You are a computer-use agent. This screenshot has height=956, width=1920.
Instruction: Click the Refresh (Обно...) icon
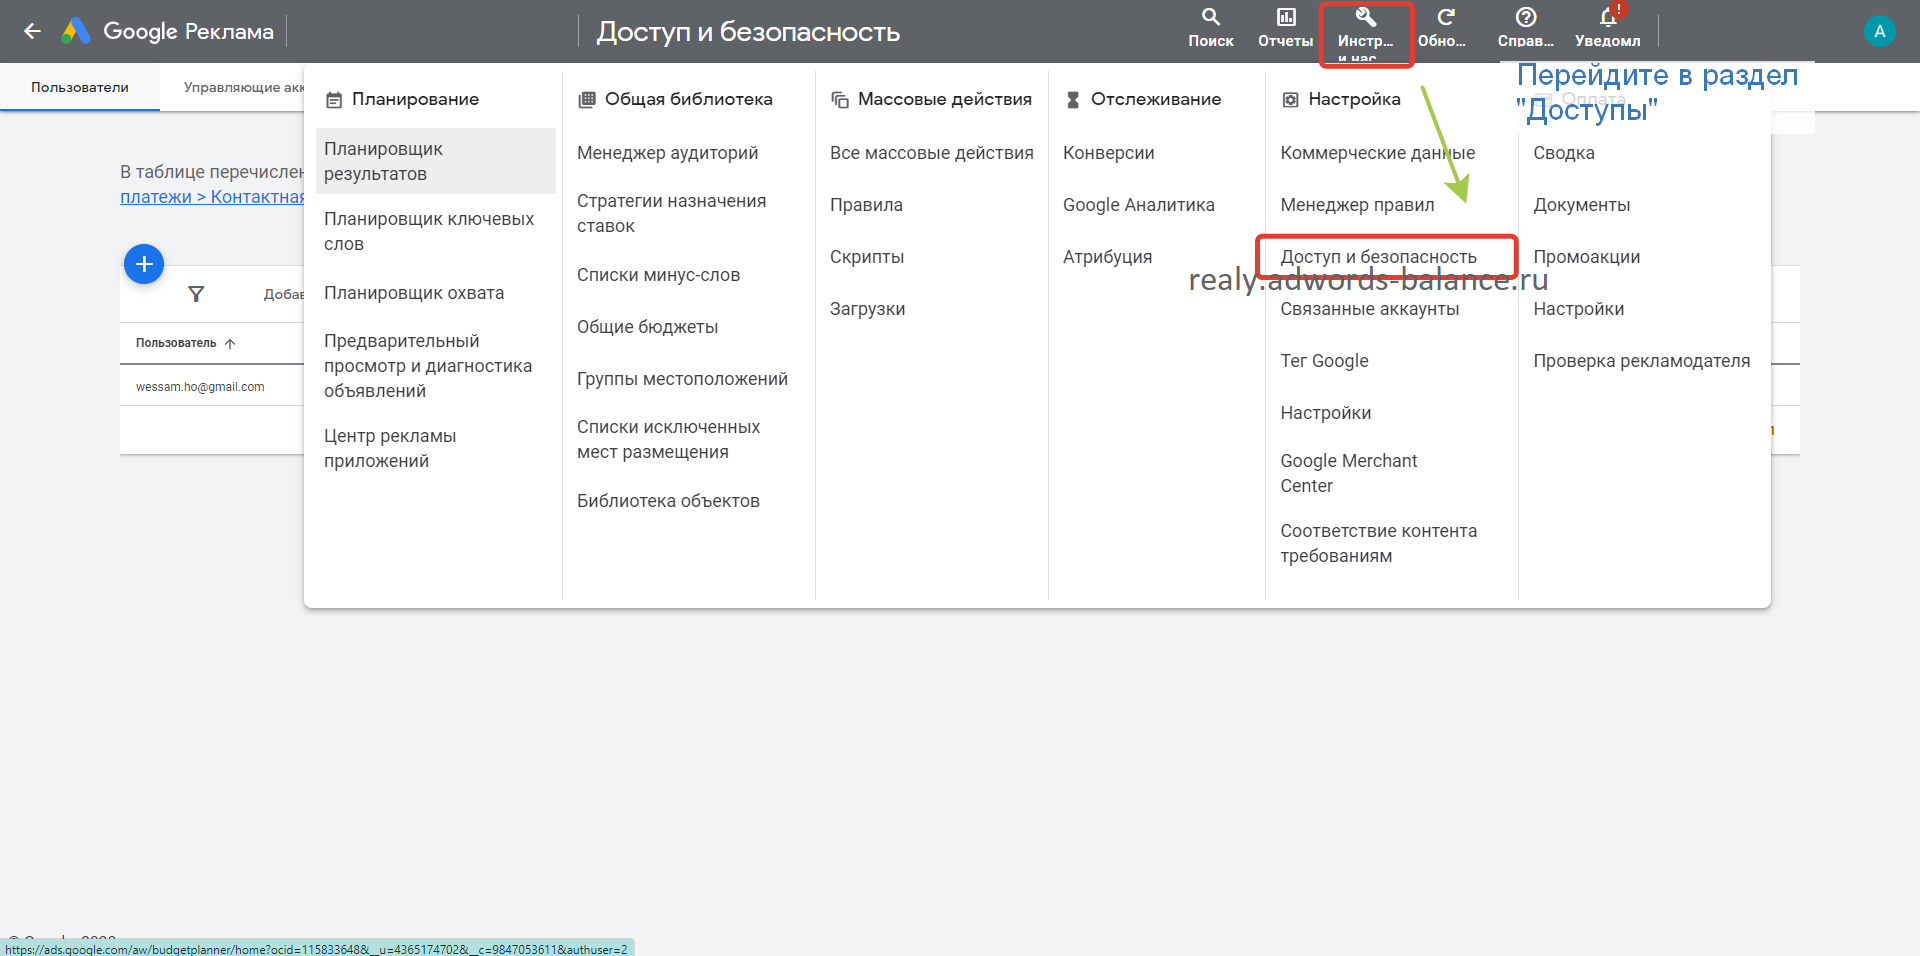(x=1445, y=18)
